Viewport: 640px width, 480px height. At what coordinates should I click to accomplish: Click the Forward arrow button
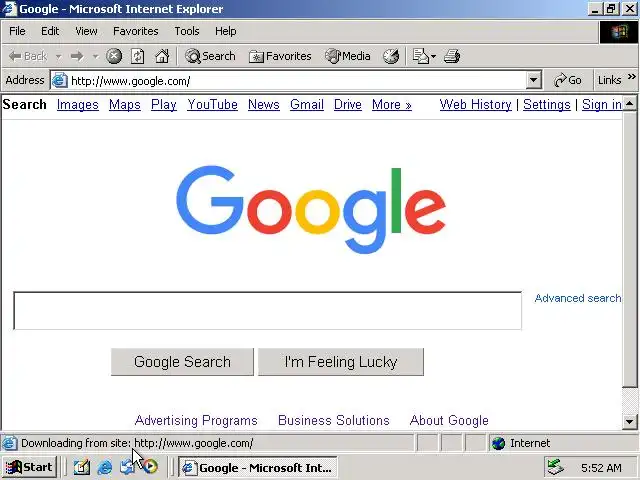(77, 56)
